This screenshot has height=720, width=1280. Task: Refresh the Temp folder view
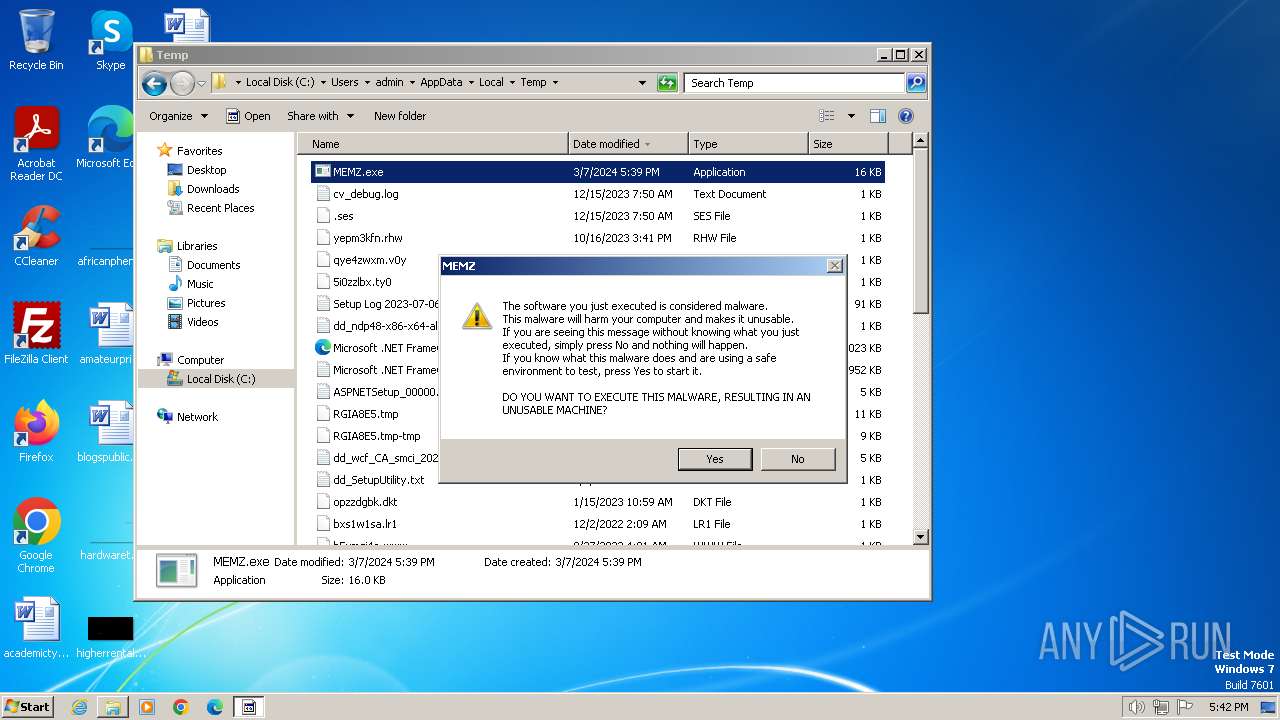[x=667, y=83]
